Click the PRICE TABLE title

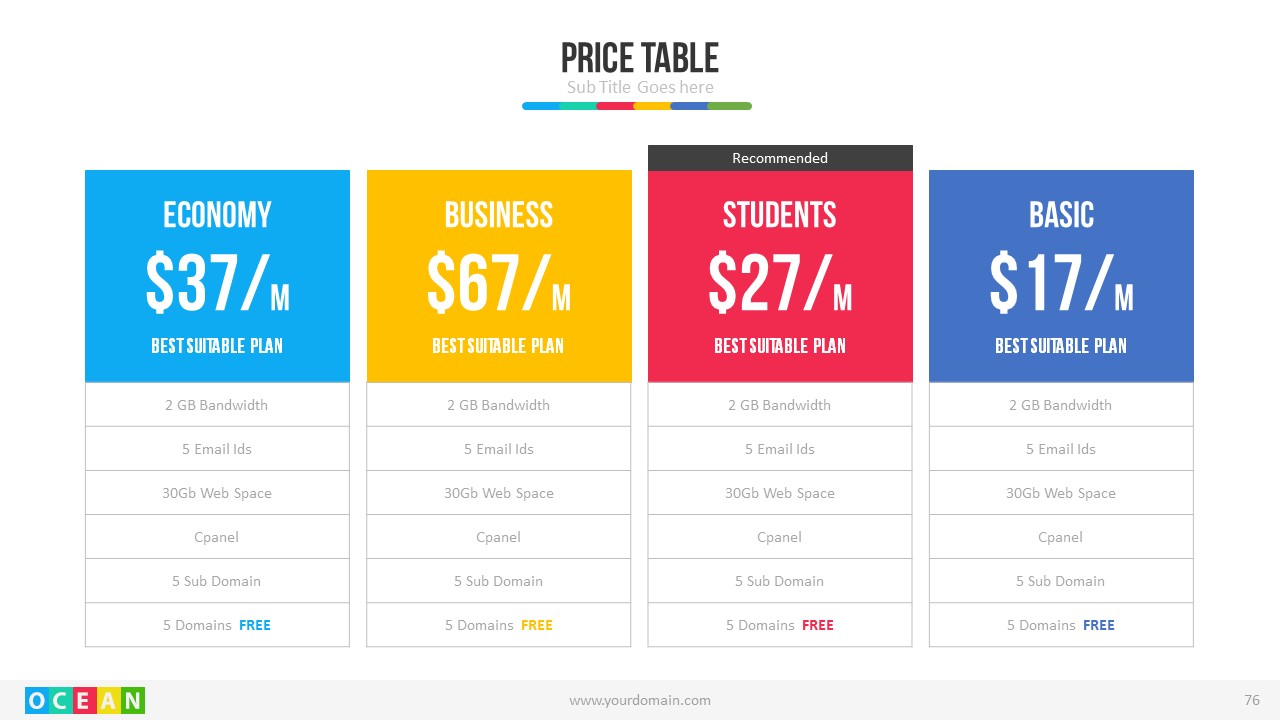640,58
